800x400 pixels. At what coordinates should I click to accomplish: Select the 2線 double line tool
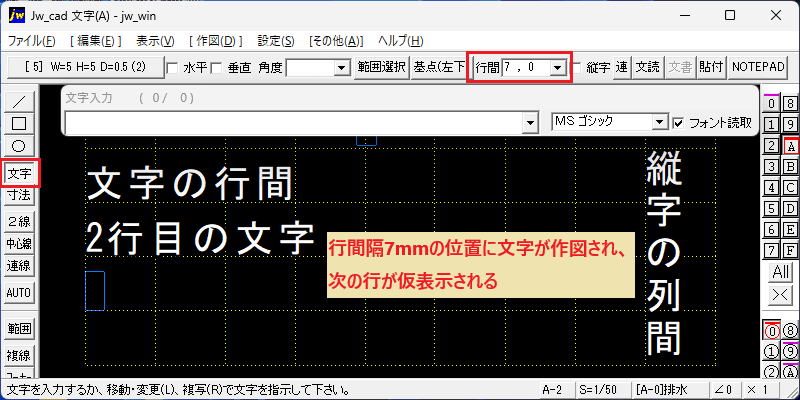[19, 221]
